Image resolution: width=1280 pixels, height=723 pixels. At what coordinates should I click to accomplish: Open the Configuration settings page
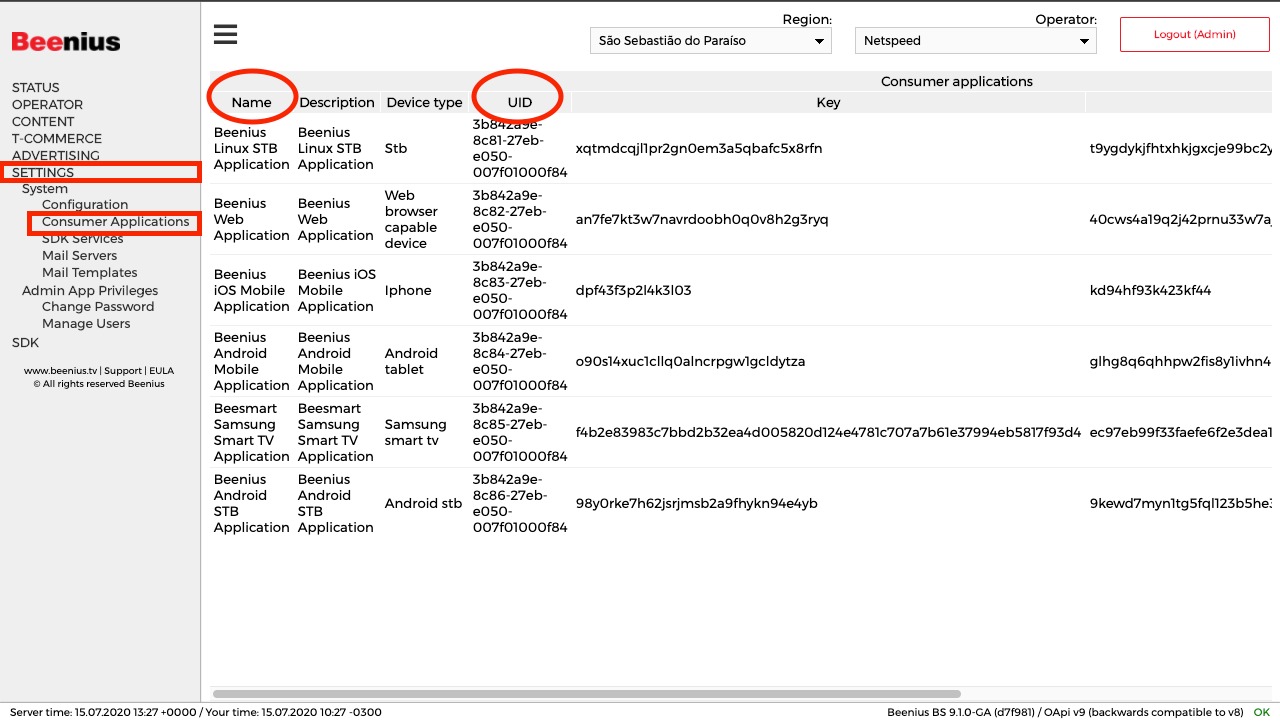pos(85,205)
